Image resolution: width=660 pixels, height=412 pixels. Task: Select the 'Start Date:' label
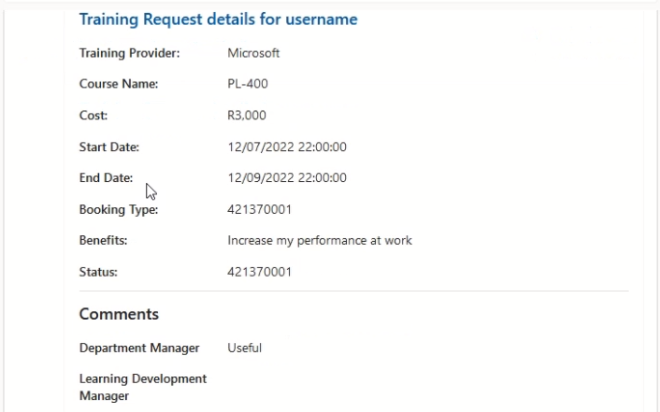click(109, 147)
